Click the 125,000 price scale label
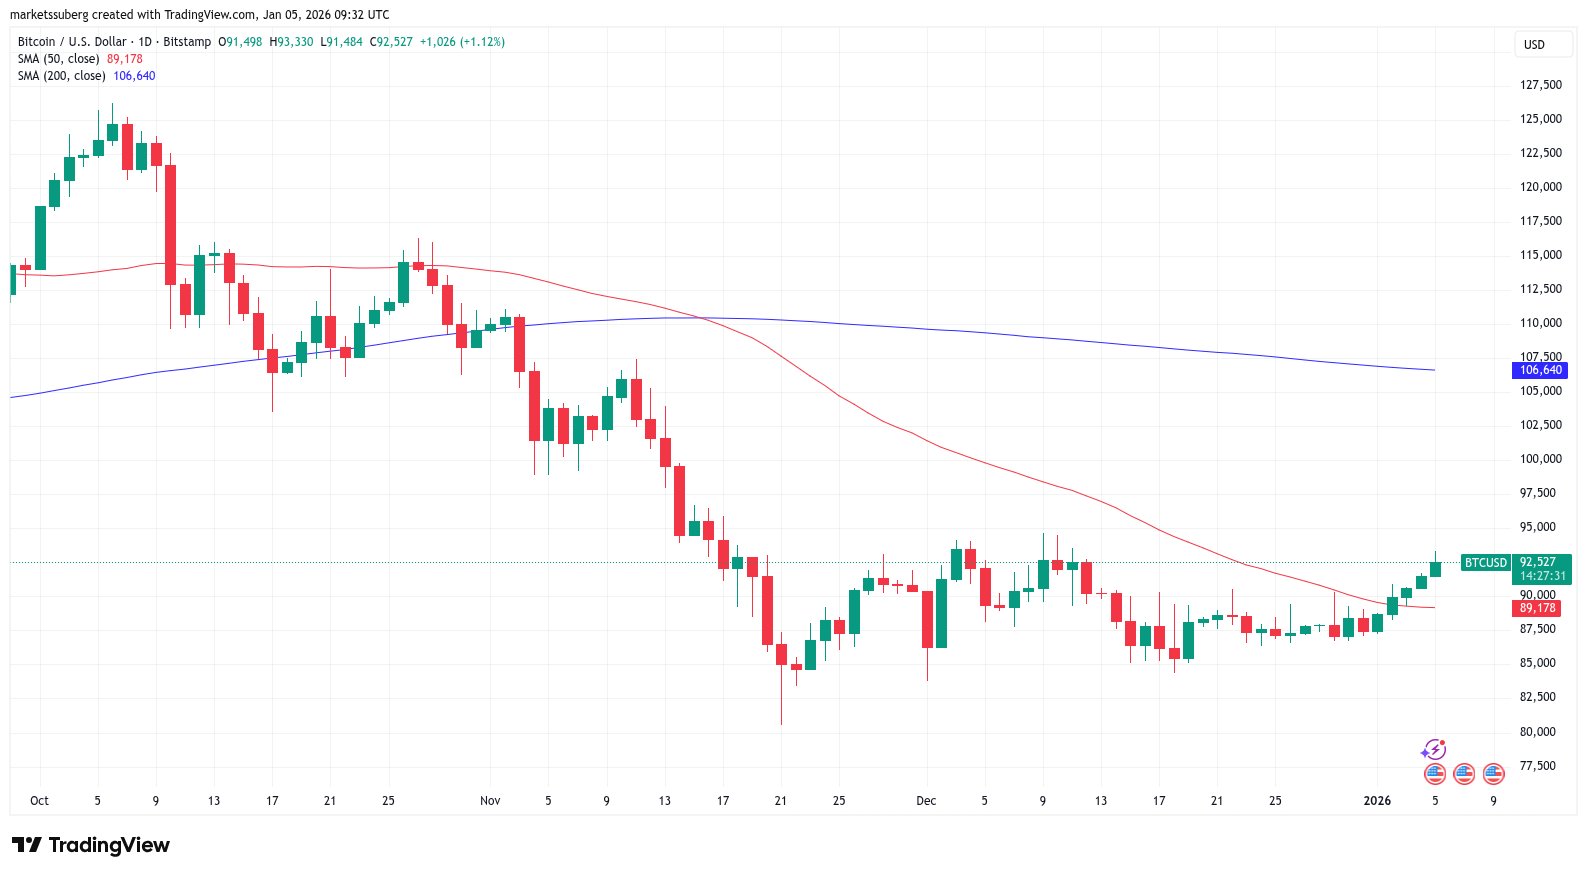Viewport: 1587px width, 875px height. click(1540, 119)
